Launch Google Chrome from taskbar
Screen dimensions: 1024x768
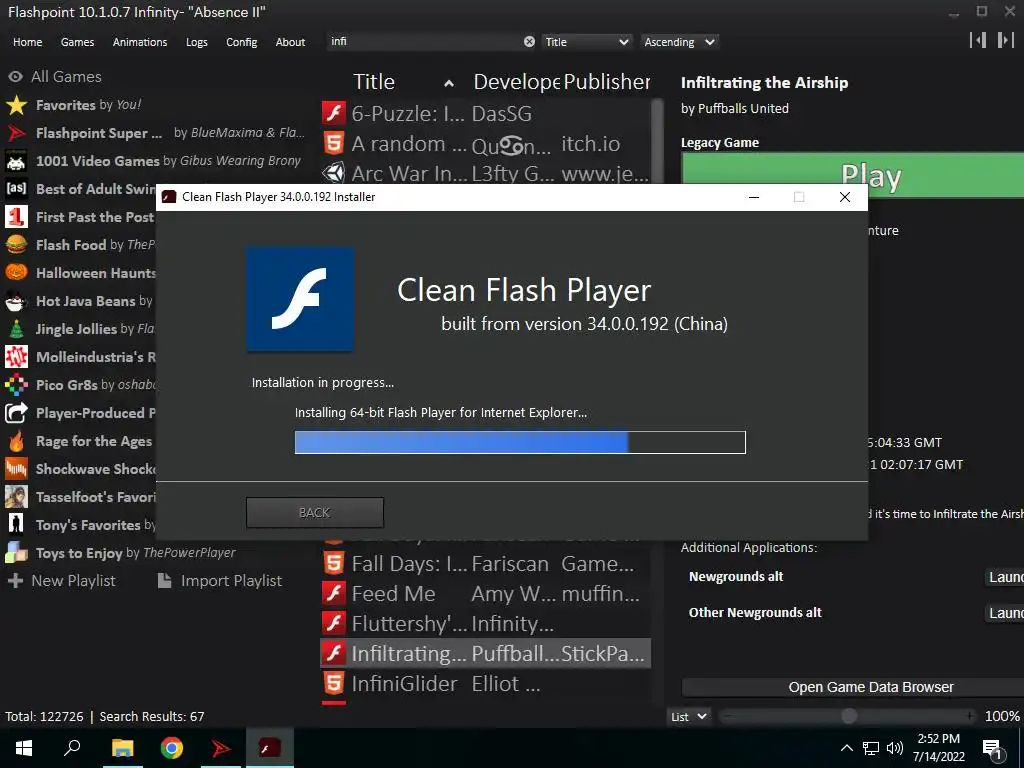172,748
